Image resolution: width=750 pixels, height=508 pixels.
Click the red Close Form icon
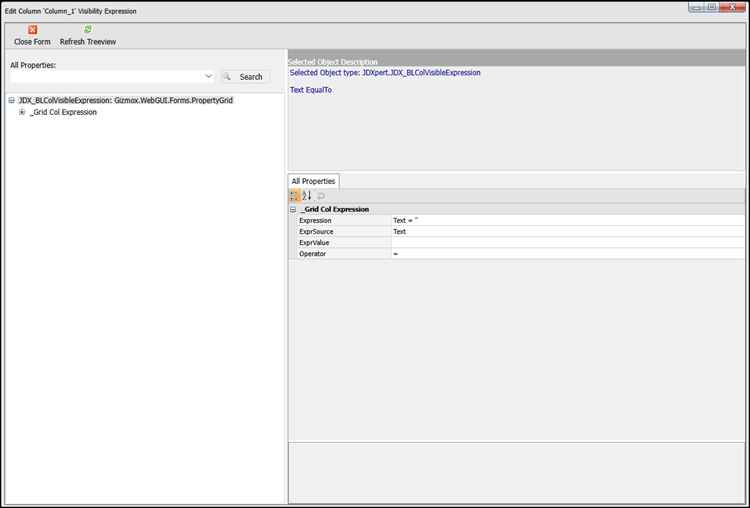tap(33, 30)
